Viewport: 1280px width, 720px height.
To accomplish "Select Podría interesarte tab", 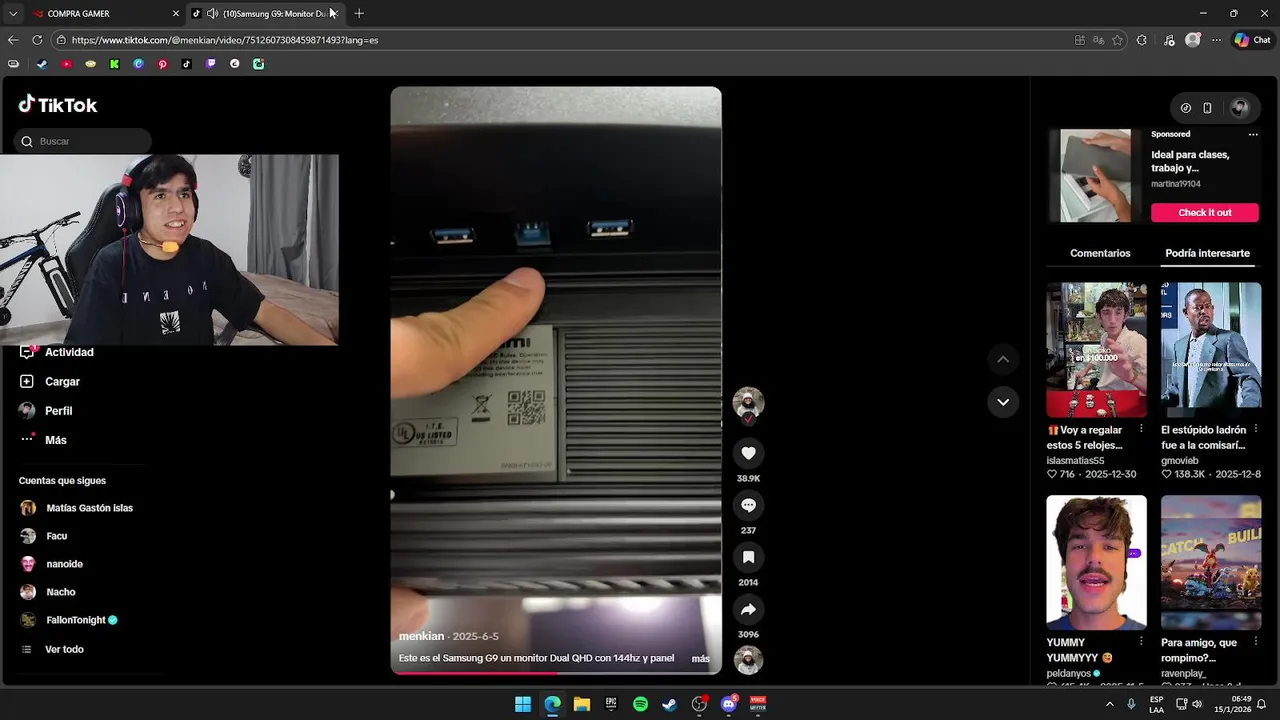I will point(1207,253).
